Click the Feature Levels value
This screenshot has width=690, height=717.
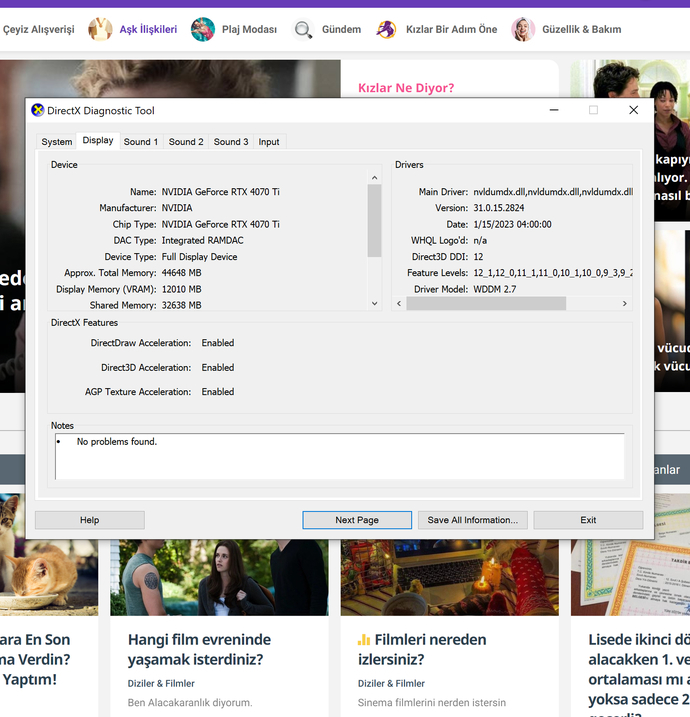[553, 273]
